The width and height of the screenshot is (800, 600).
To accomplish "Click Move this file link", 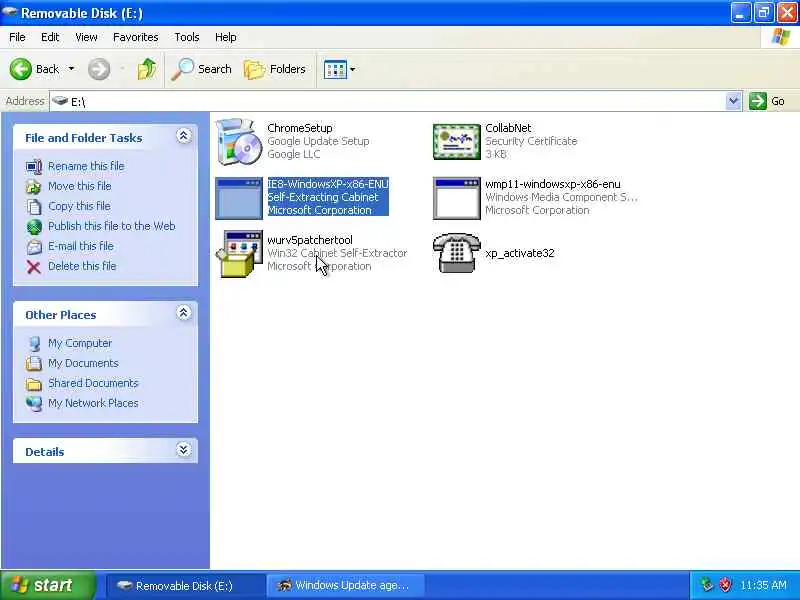I will pos(80,186).
